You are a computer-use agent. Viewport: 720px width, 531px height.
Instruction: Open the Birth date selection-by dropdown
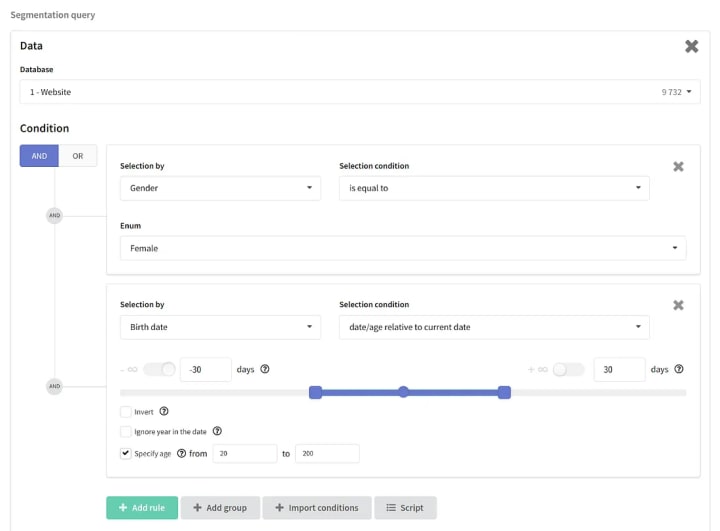pos(220,327)
